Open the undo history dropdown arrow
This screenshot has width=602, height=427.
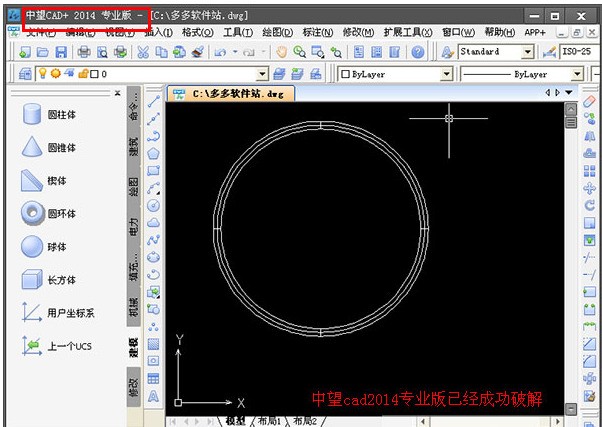[235, 51]
